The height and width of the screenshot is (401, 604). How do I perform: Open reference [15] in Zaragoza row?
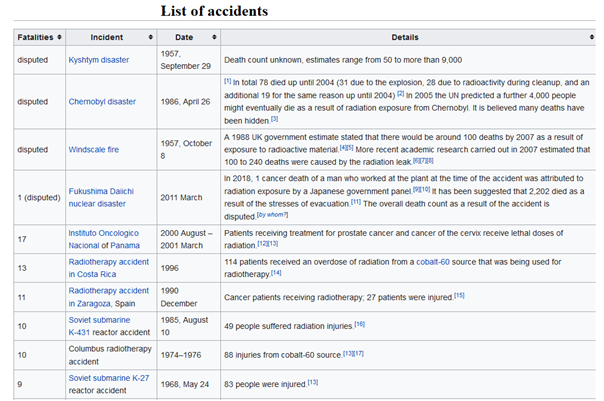pyautogui.click(x=459, y=295)
